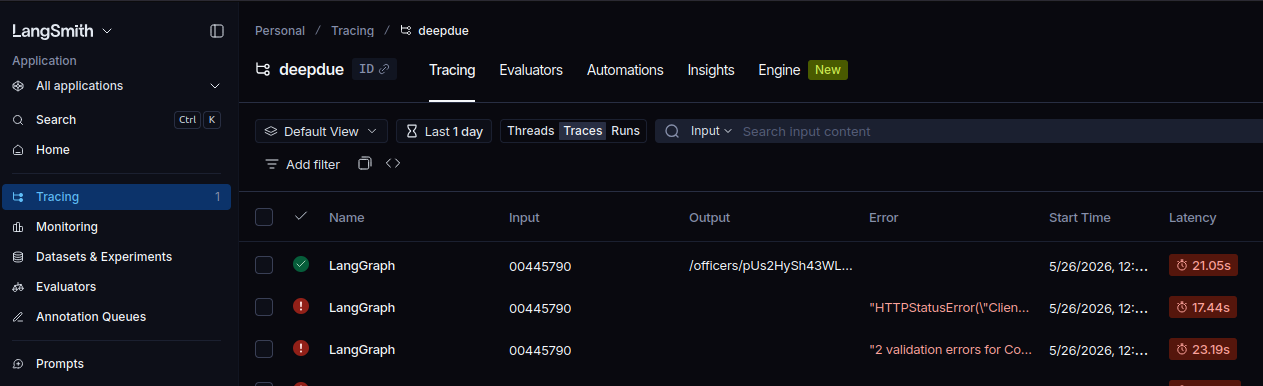Click the 21.05s latency badge
1263x386 pixels.
tap(1203, 265)
